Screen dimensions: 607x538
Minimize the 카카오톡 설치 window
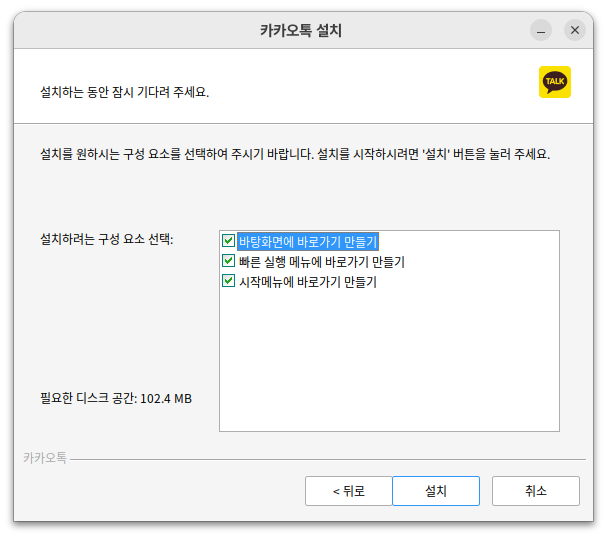coord(541,30)
